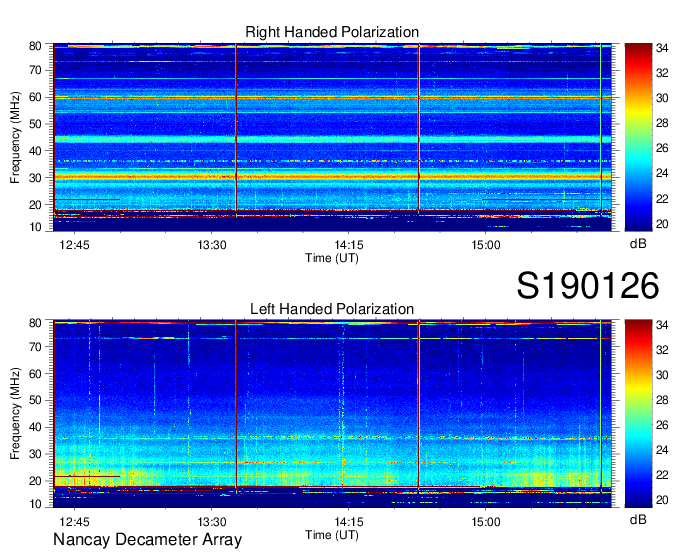Click the Time (UT) label under the left-handed plot
Screen dimensions: 680x552
332,535
